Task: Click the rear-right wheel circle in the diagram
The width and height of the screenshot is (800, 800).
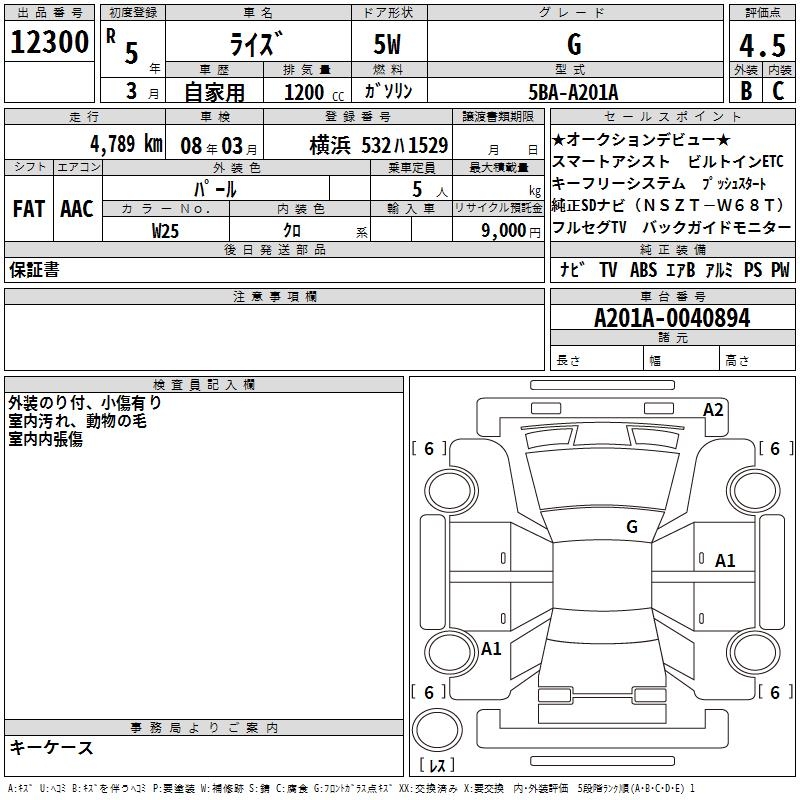Action: [754, 652]
